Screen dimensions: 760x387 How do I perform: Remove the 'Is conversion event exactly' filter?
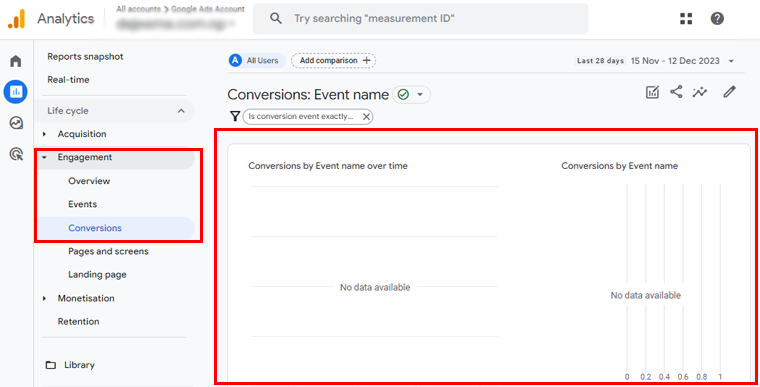pyautogui.click(x=366, y=116)
